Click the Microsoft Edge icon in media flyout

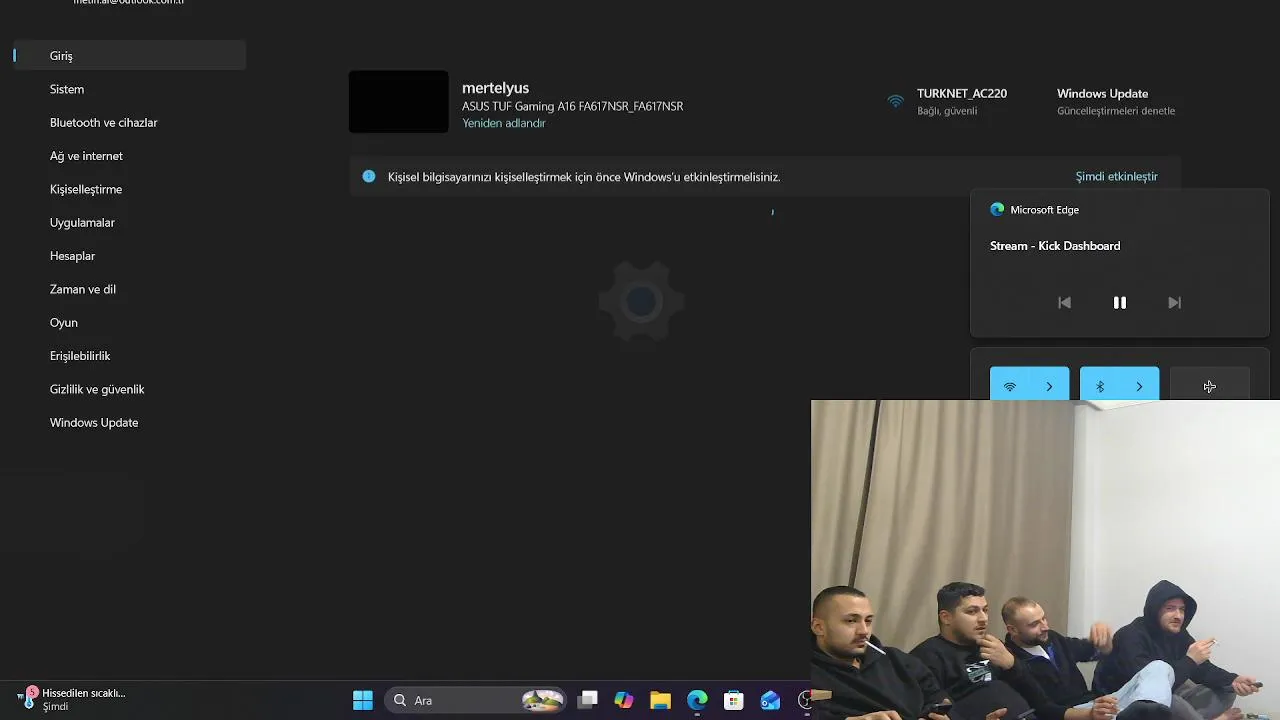(x=997, y=210)
